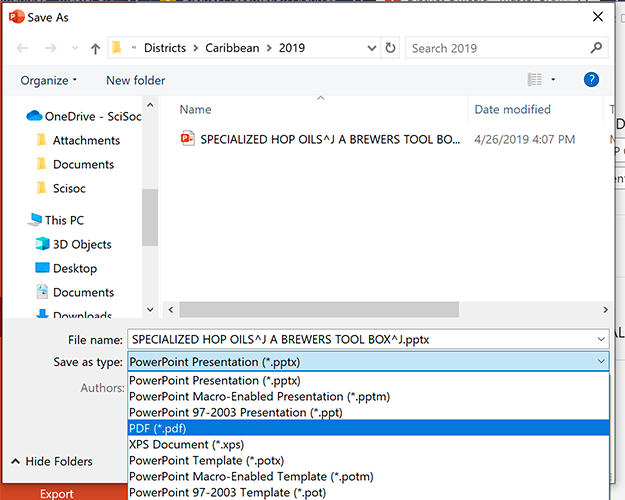Image resolution: width=625 pixels, height=500 pixels.
Task: Select the SPECIALIZED HOP OILS presentation file
Action: (x=320, y=139)
